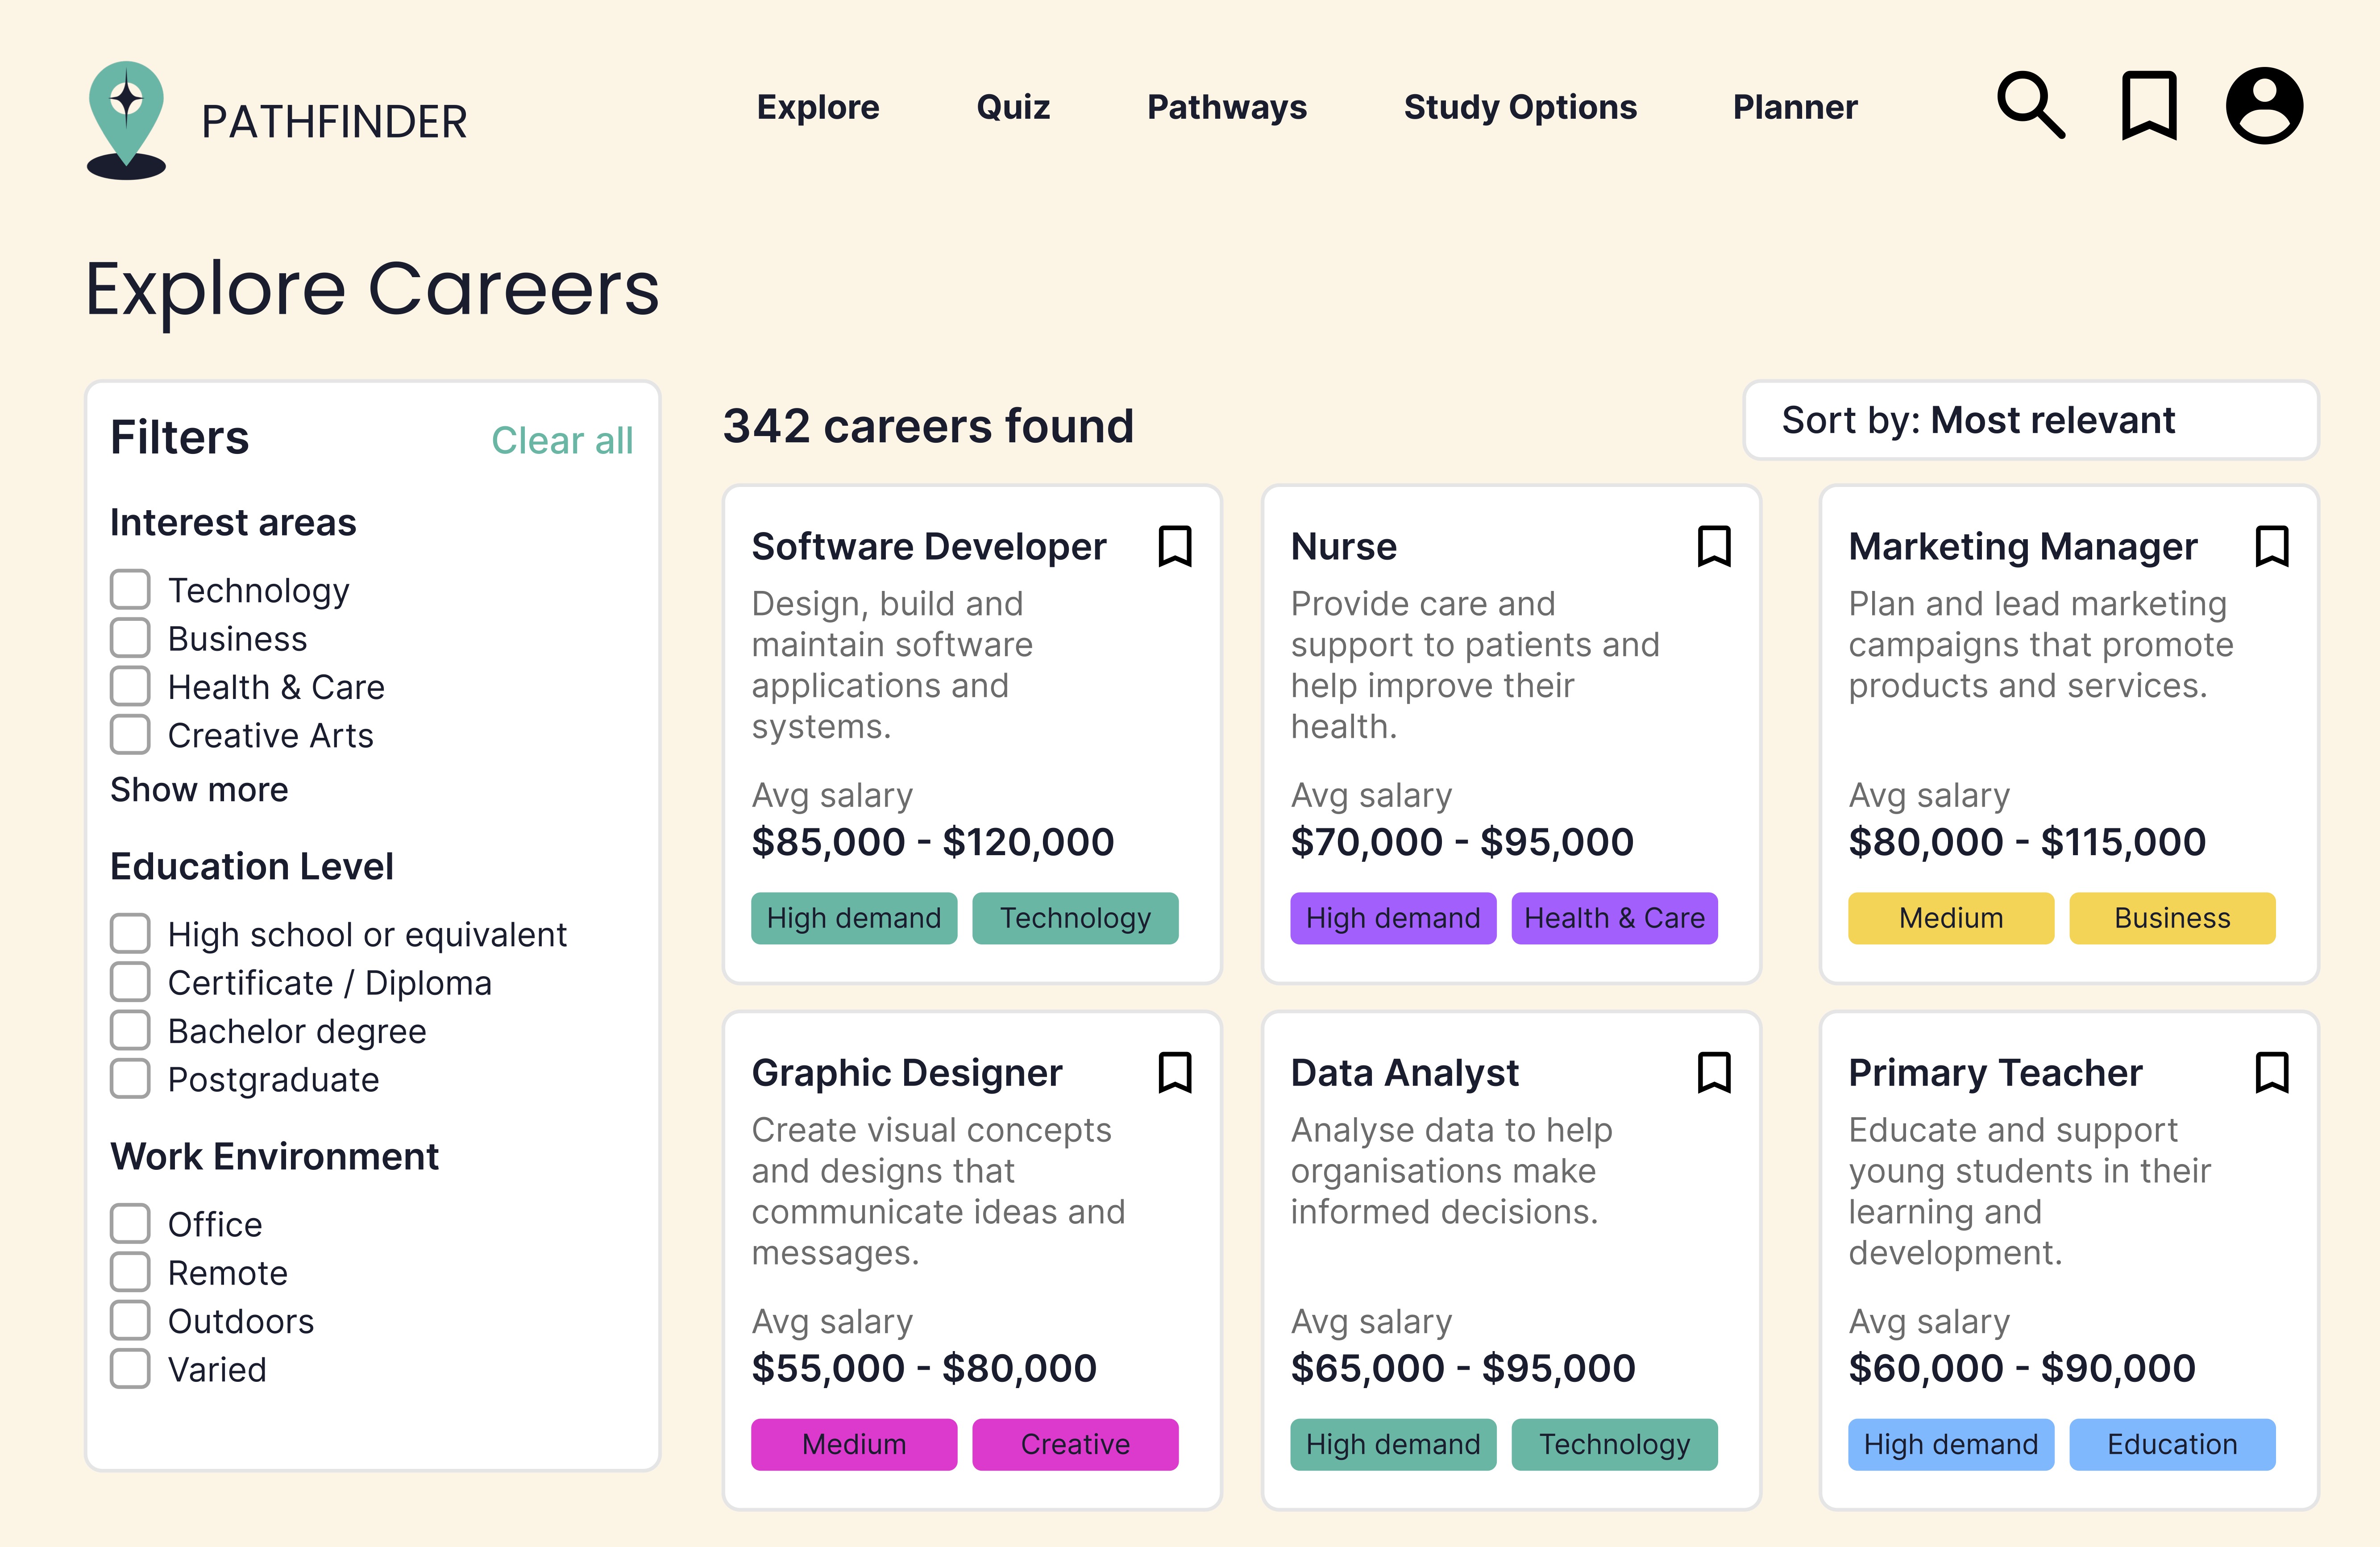Bookmark the Data Analyst career
The image size is (2380, 1547).
(1714, 1072)
